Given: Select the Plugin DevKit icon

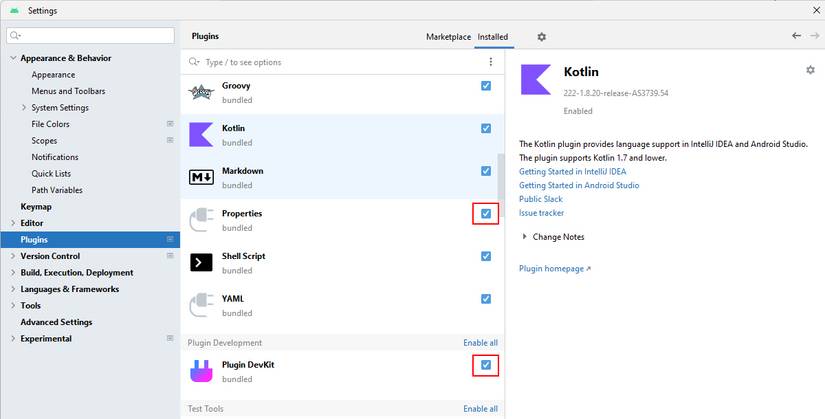Looking at the screenshot, I should [x=201, y=372].
